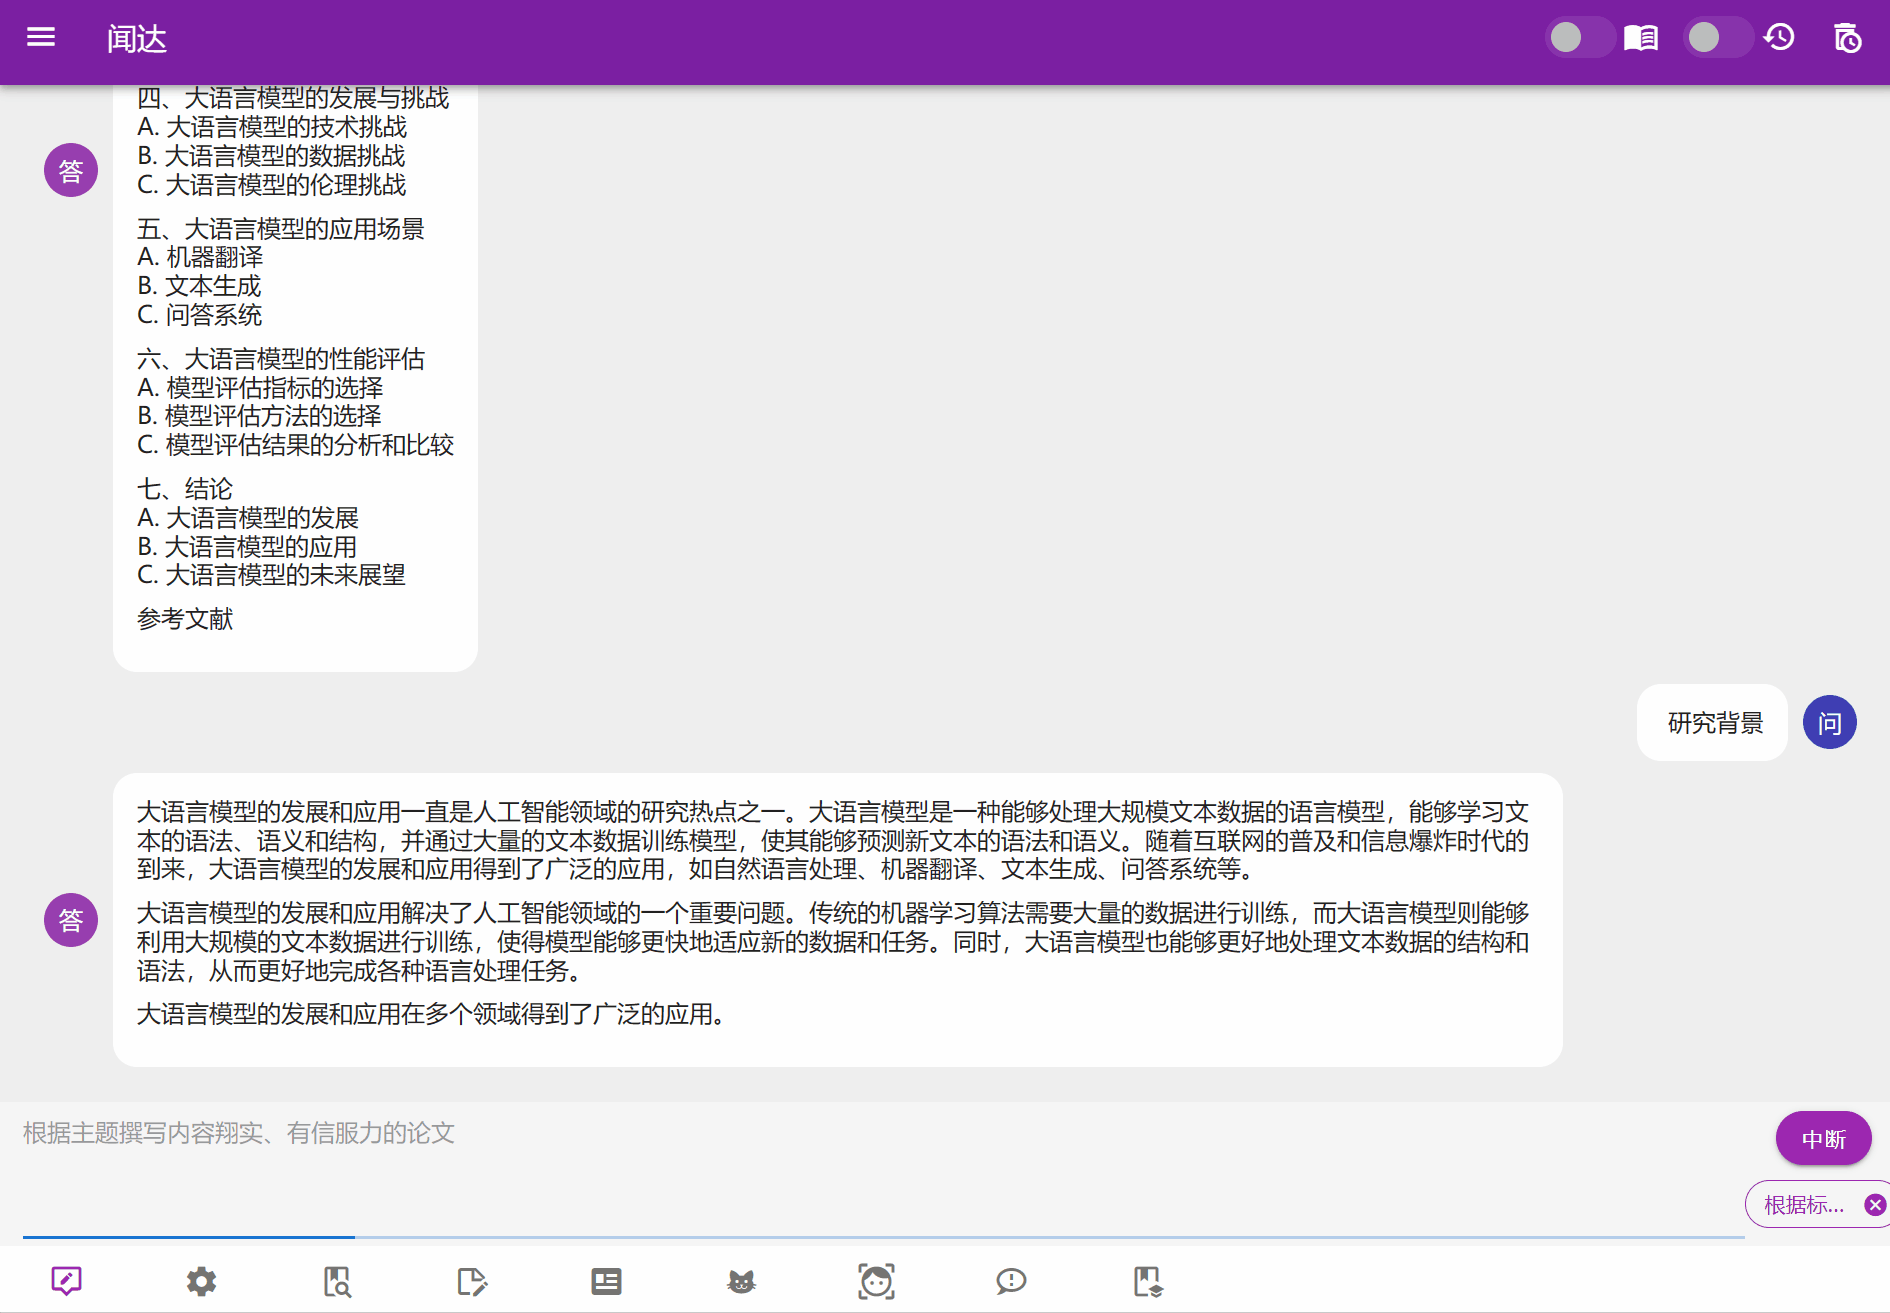Viewport: 1890px width, 1313px height.
Task: Toggle the knowledge base book switch
Action: [x=1579, y=38]
